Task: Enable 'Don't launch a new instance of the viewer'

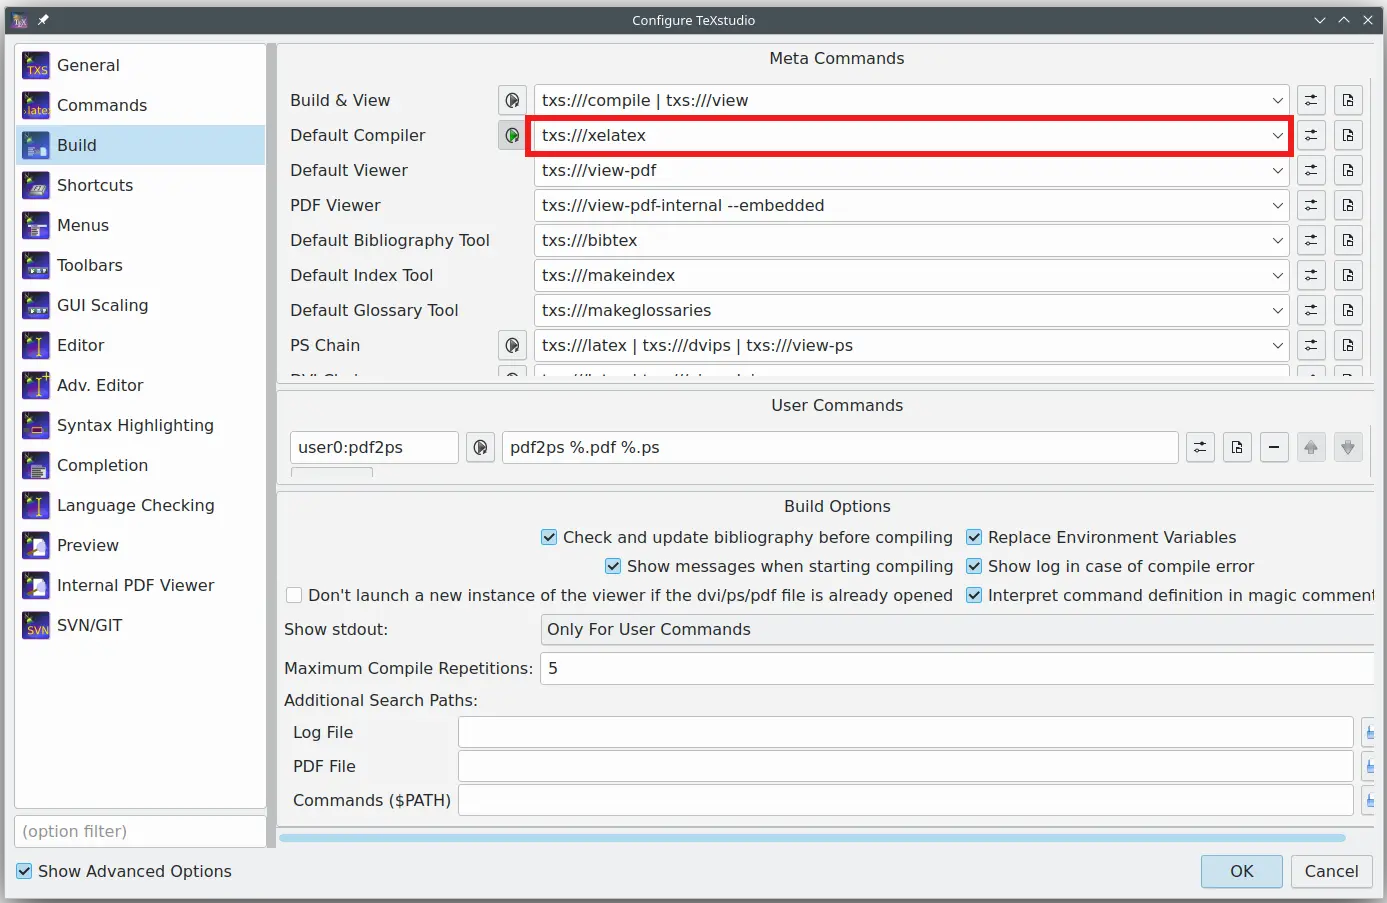Action: click(x=294, y=595)
